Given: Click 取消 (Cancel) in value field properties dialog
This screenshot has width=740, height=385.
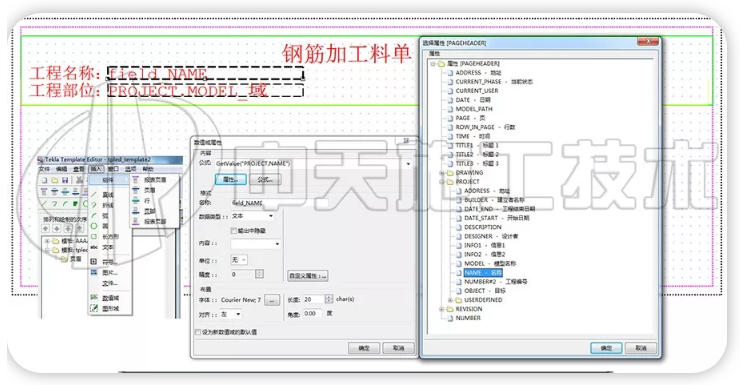Looking at the screenshot, I should [399, 348].
